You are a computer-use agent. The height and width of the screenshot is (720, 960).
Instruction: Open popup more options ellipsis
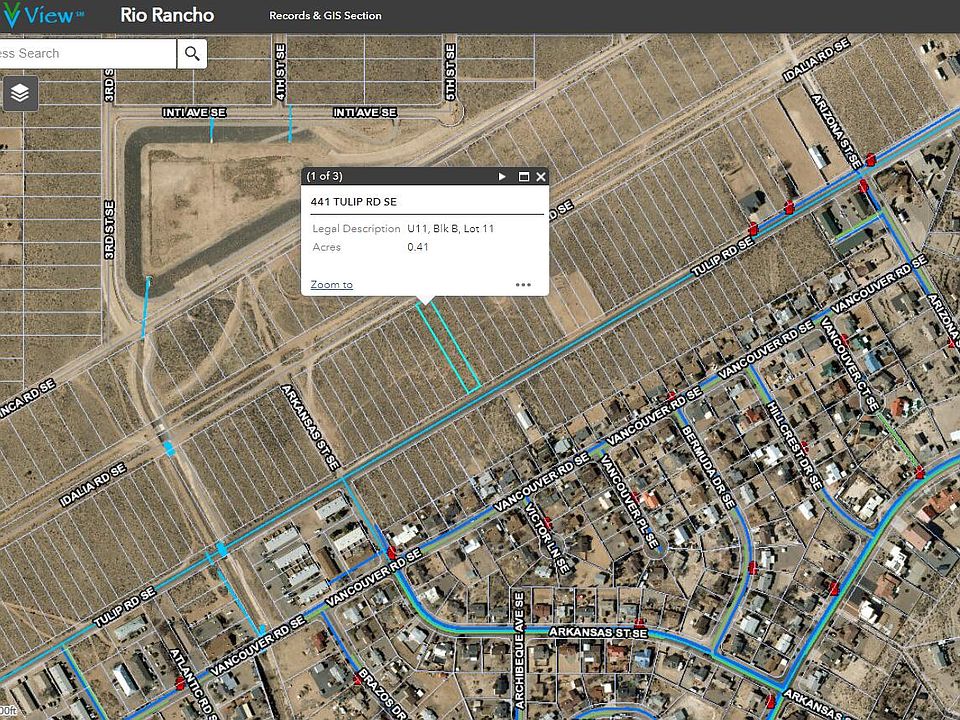point(523,285)
